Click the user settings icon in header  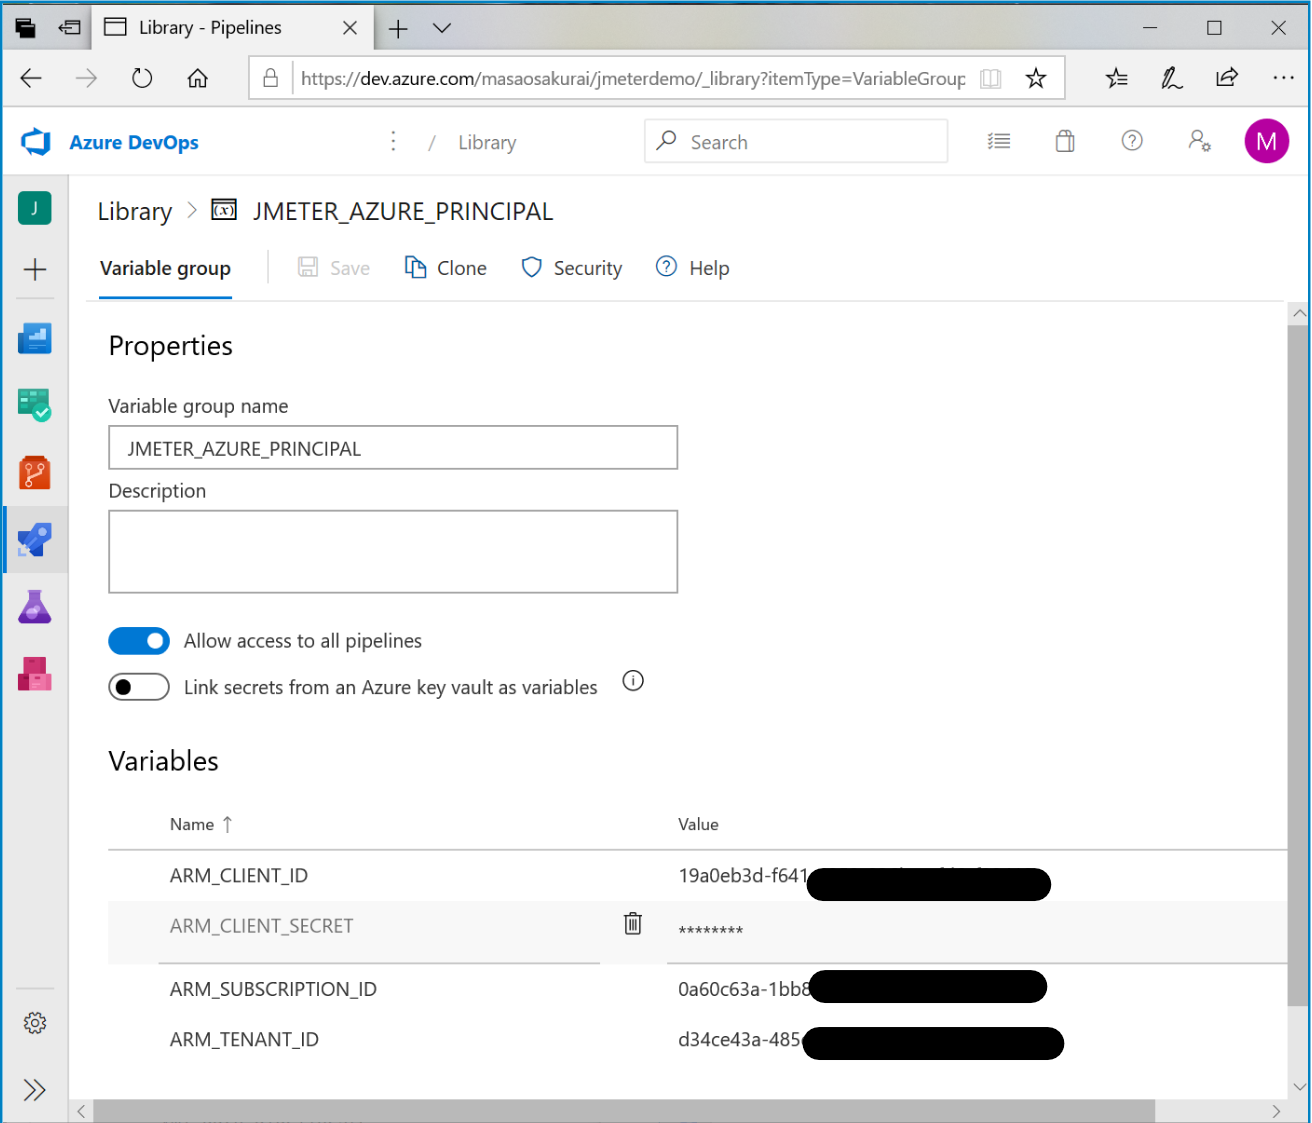pos(1199,142)
